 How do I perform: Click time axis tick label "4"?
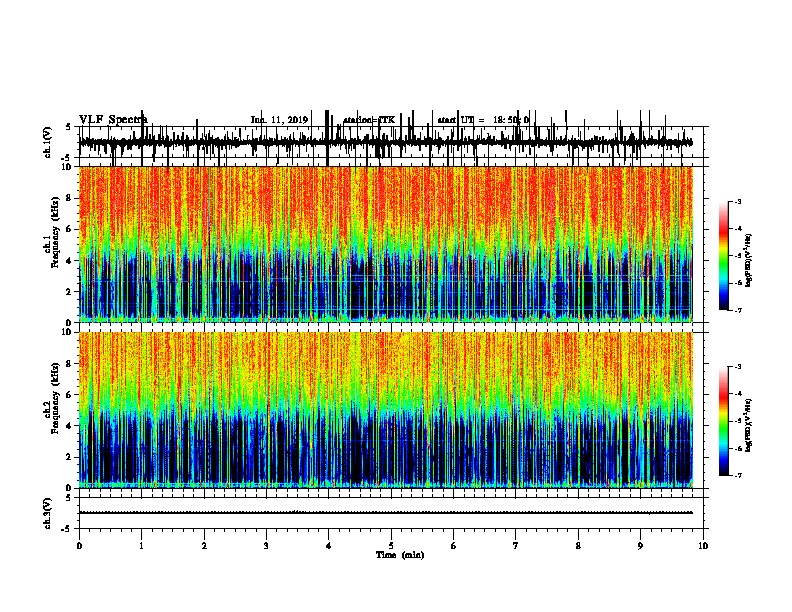pyautogui.click(x=329, y=546)
